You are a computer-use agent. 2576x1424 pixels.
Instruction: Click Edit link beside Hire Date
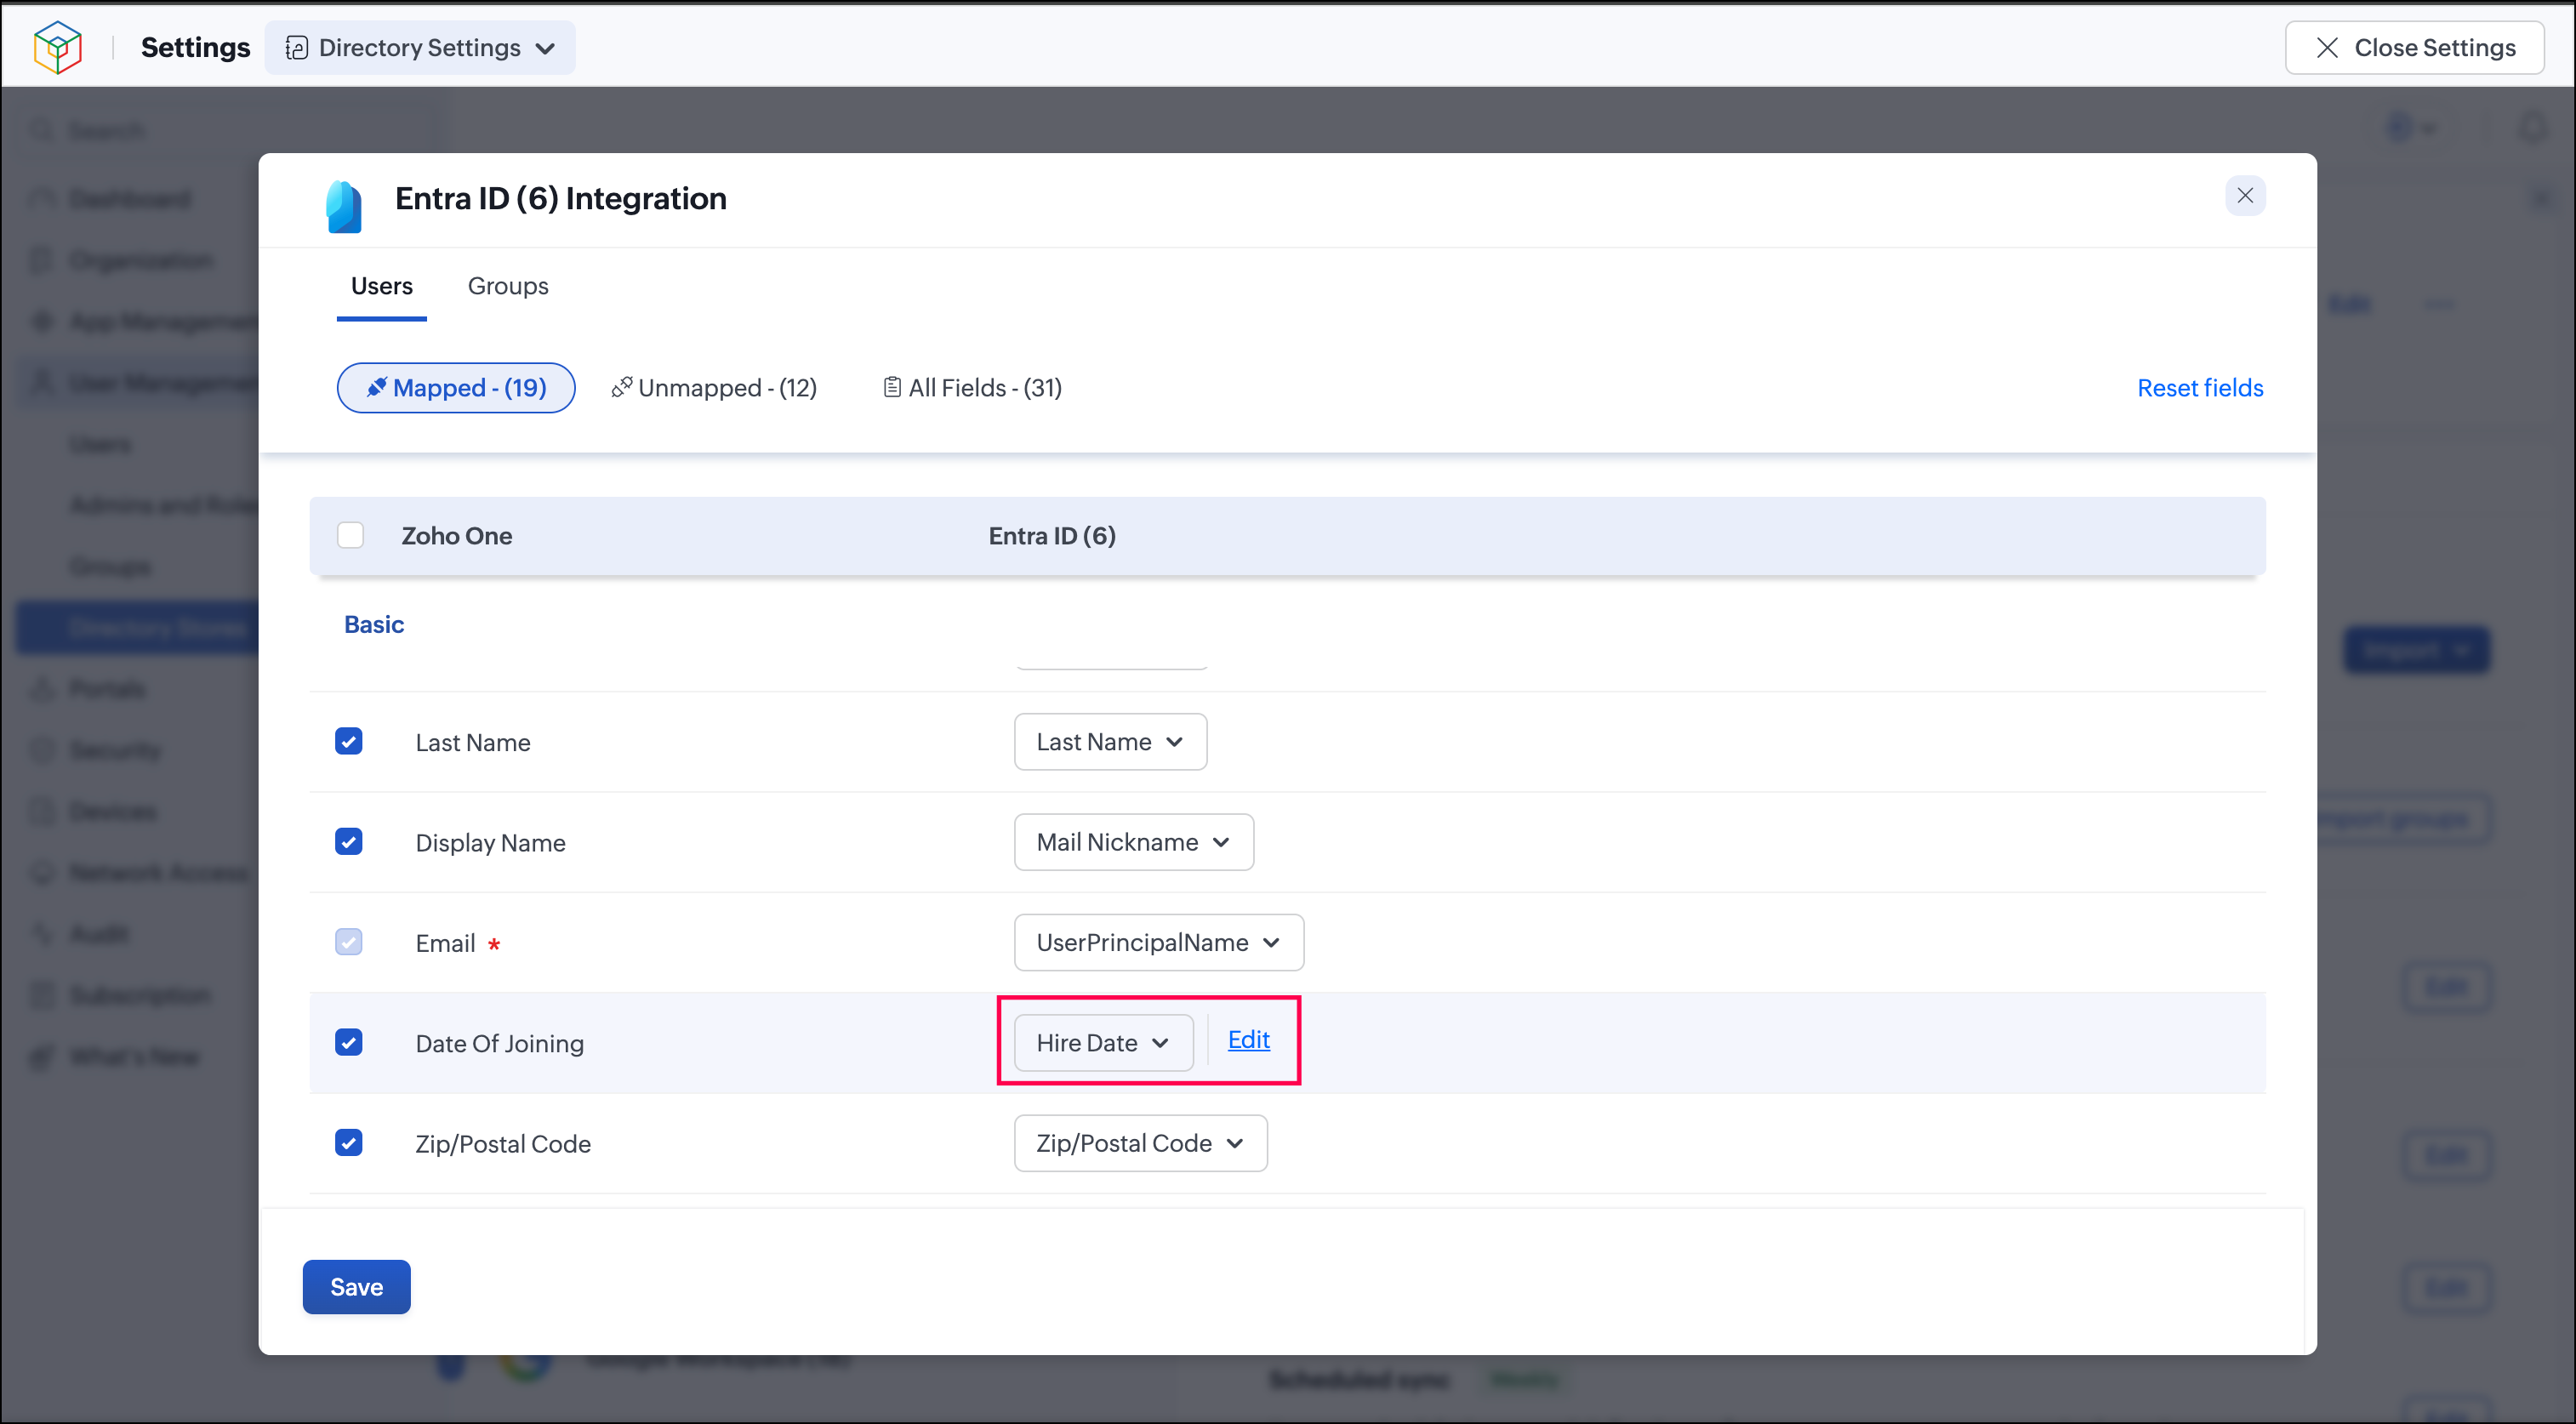click(x=1248, y=1040)
